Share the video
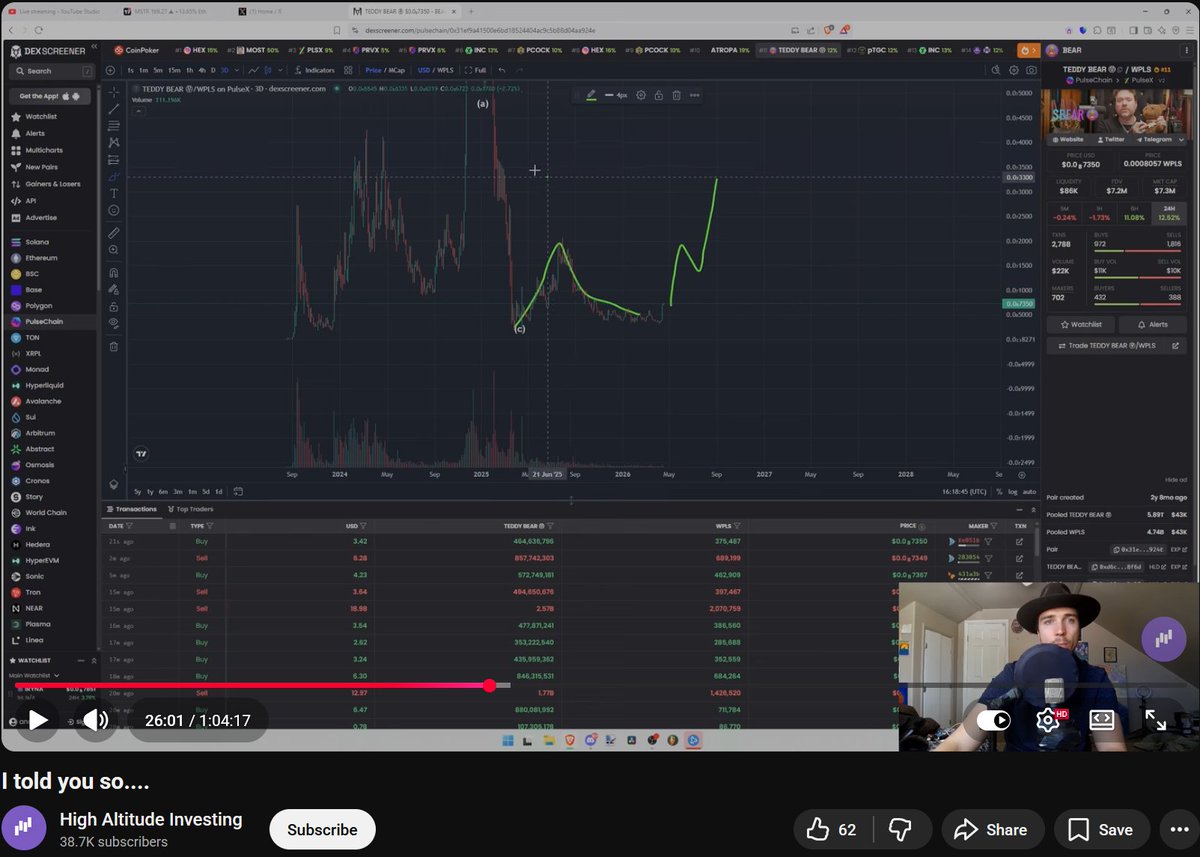The image size is (1200, 857). (x=992, y=830)
